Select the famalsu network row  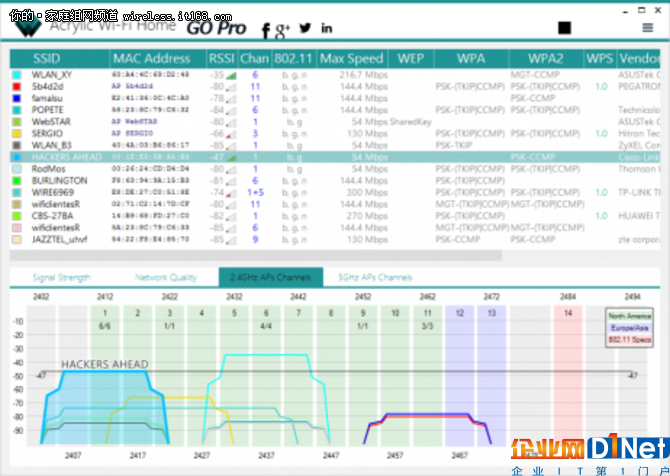335,98
